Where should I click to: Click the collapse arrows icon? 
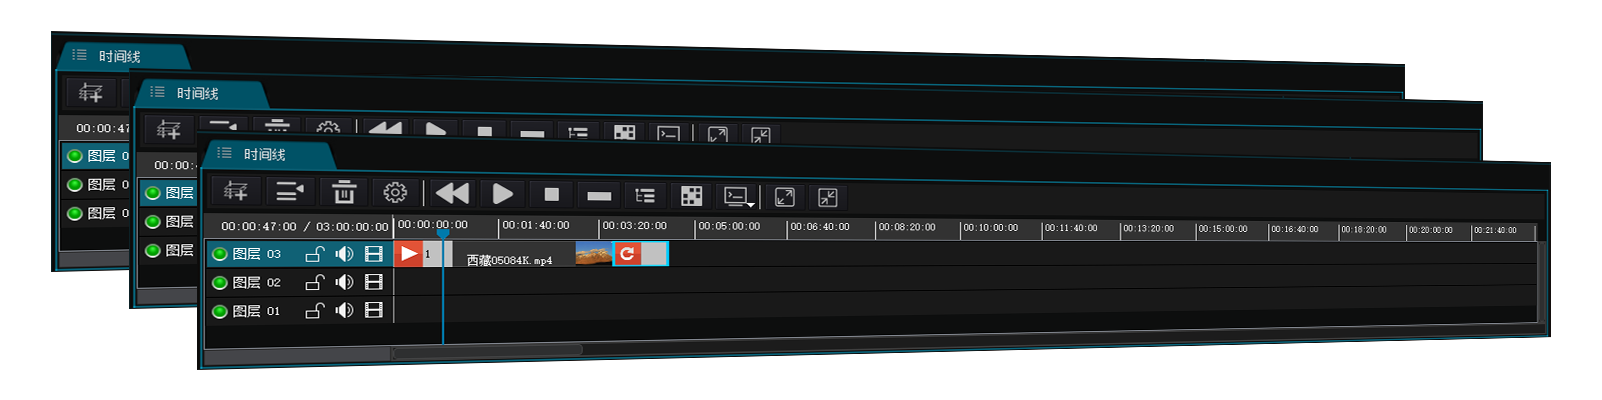click(x=828, y=197)
